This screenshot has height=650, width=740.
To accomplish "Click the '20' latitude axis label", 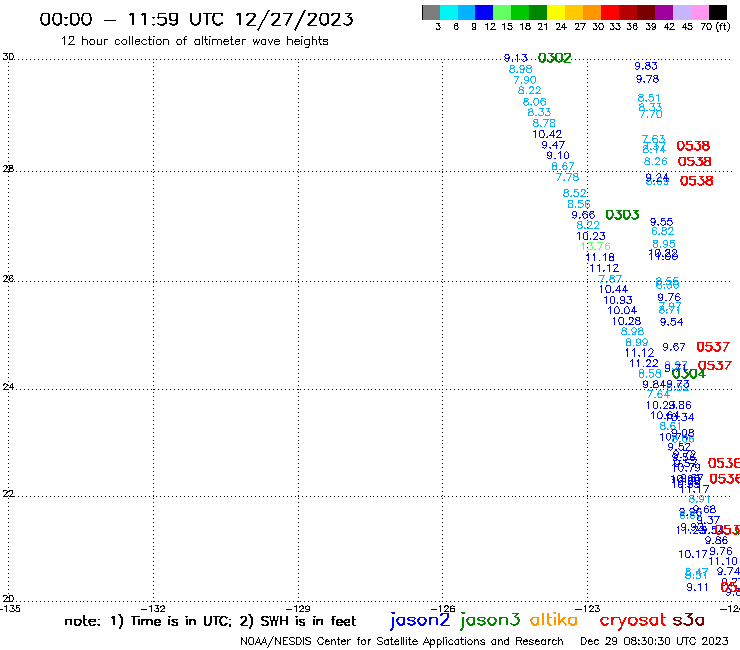I will pyautogui.click(x=8, y=599).
